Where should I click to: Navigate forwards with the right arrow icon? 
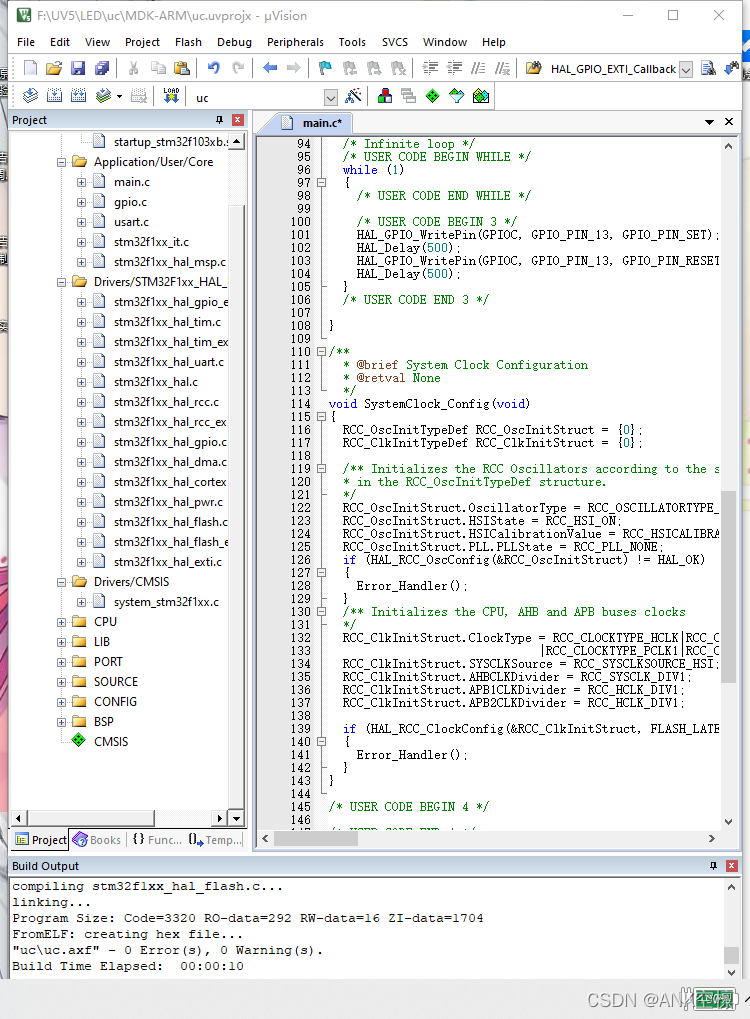[x=294, y=67]
